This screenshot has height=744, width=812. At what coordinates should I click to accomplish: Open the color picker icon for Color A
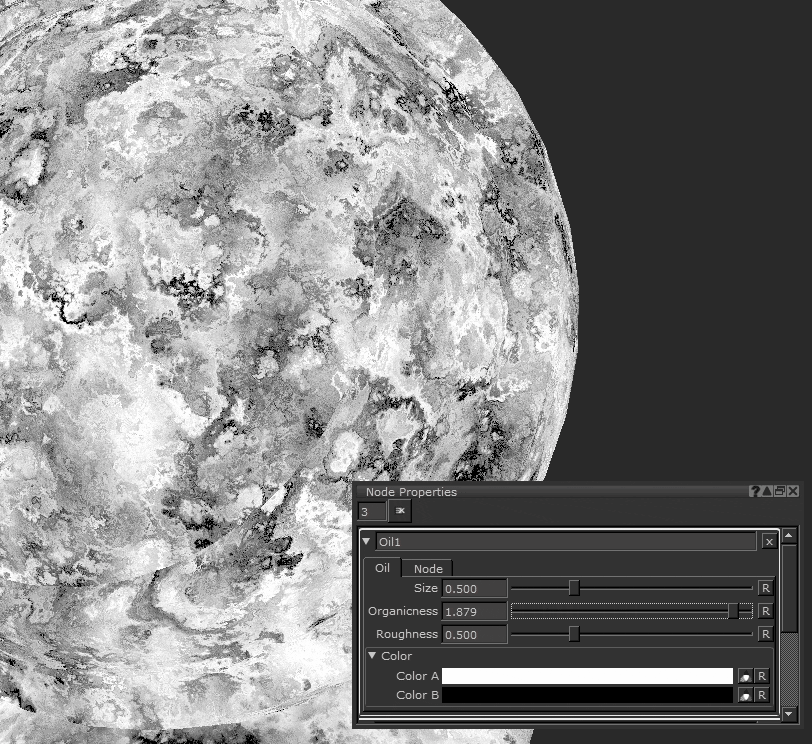[x=745, y=677]
